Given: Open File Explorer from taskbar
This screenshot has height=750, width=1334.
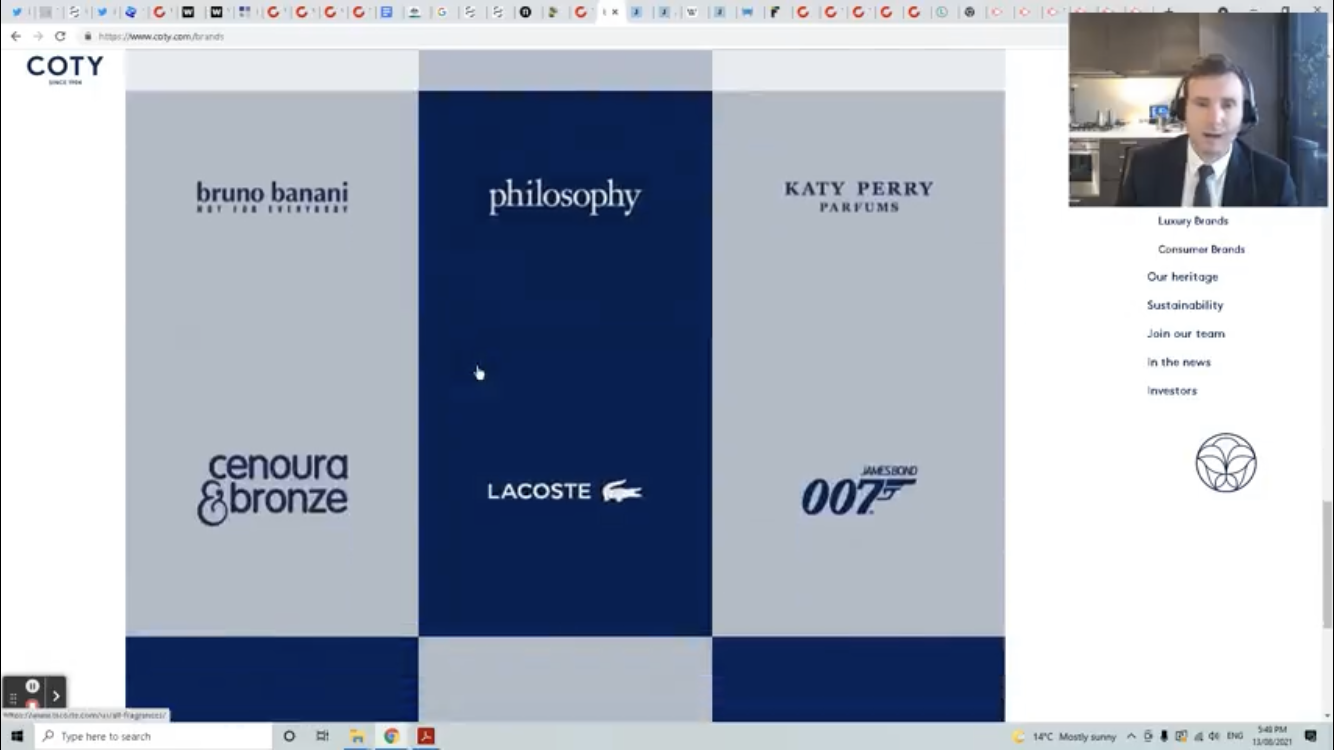Looking at the screenshot, I should pos(357,736).
